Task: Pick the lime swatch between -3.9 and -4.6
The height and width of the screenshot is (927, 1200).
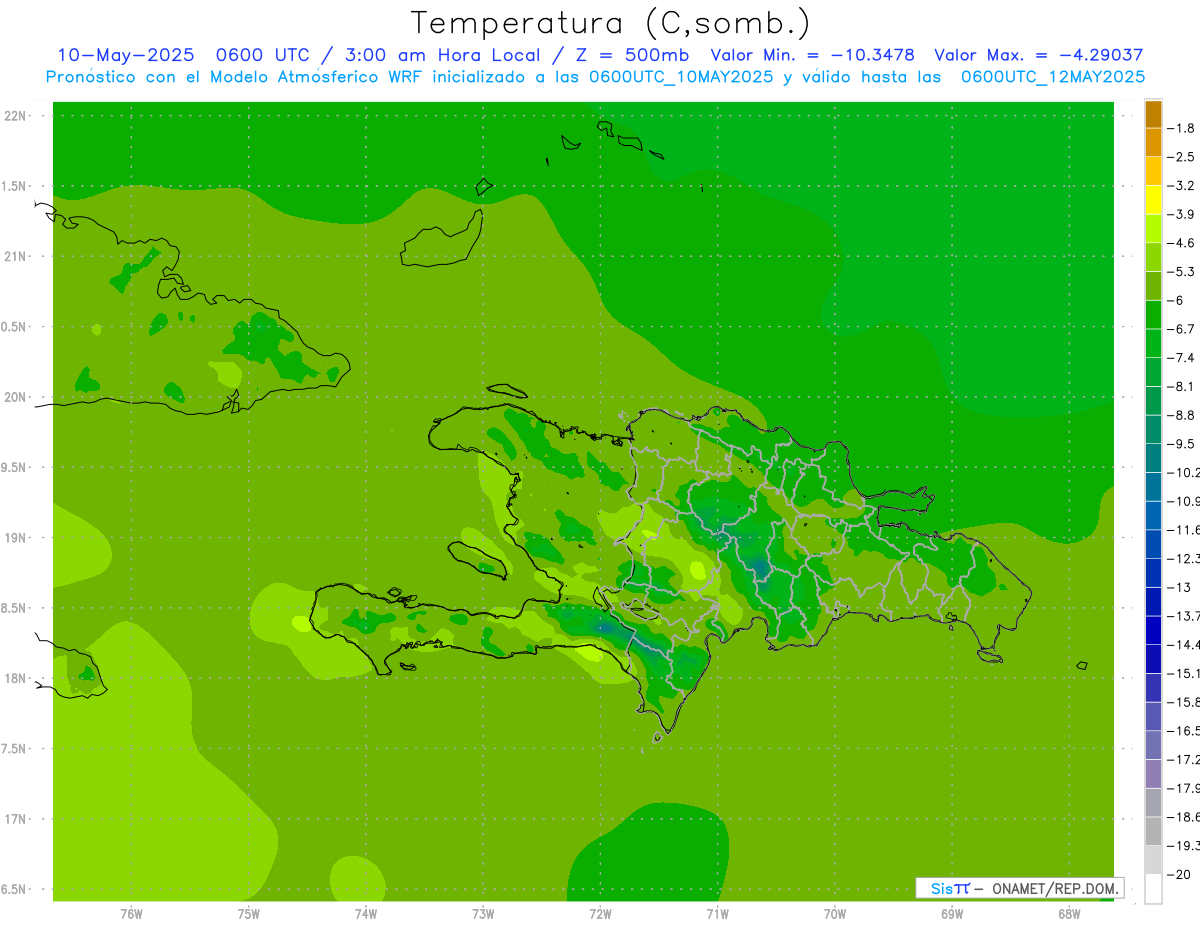Action: pos(1153,229)
